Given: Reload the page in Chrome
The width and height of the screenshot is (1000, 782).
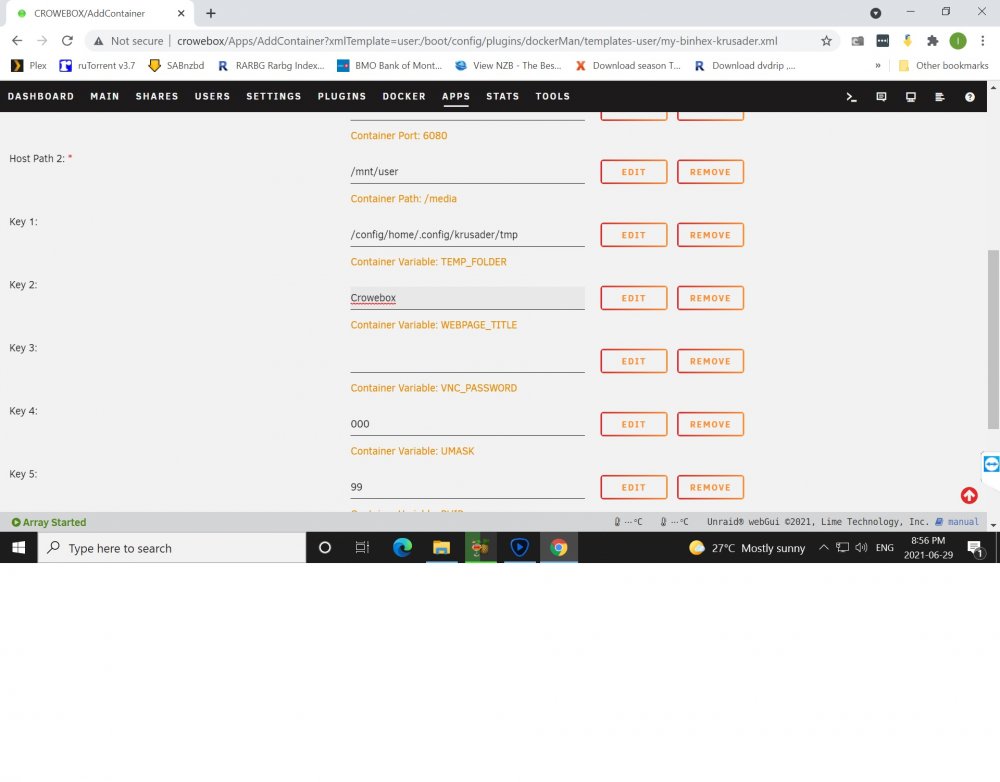Looking at the screenshot, I should tap(67, 41).
